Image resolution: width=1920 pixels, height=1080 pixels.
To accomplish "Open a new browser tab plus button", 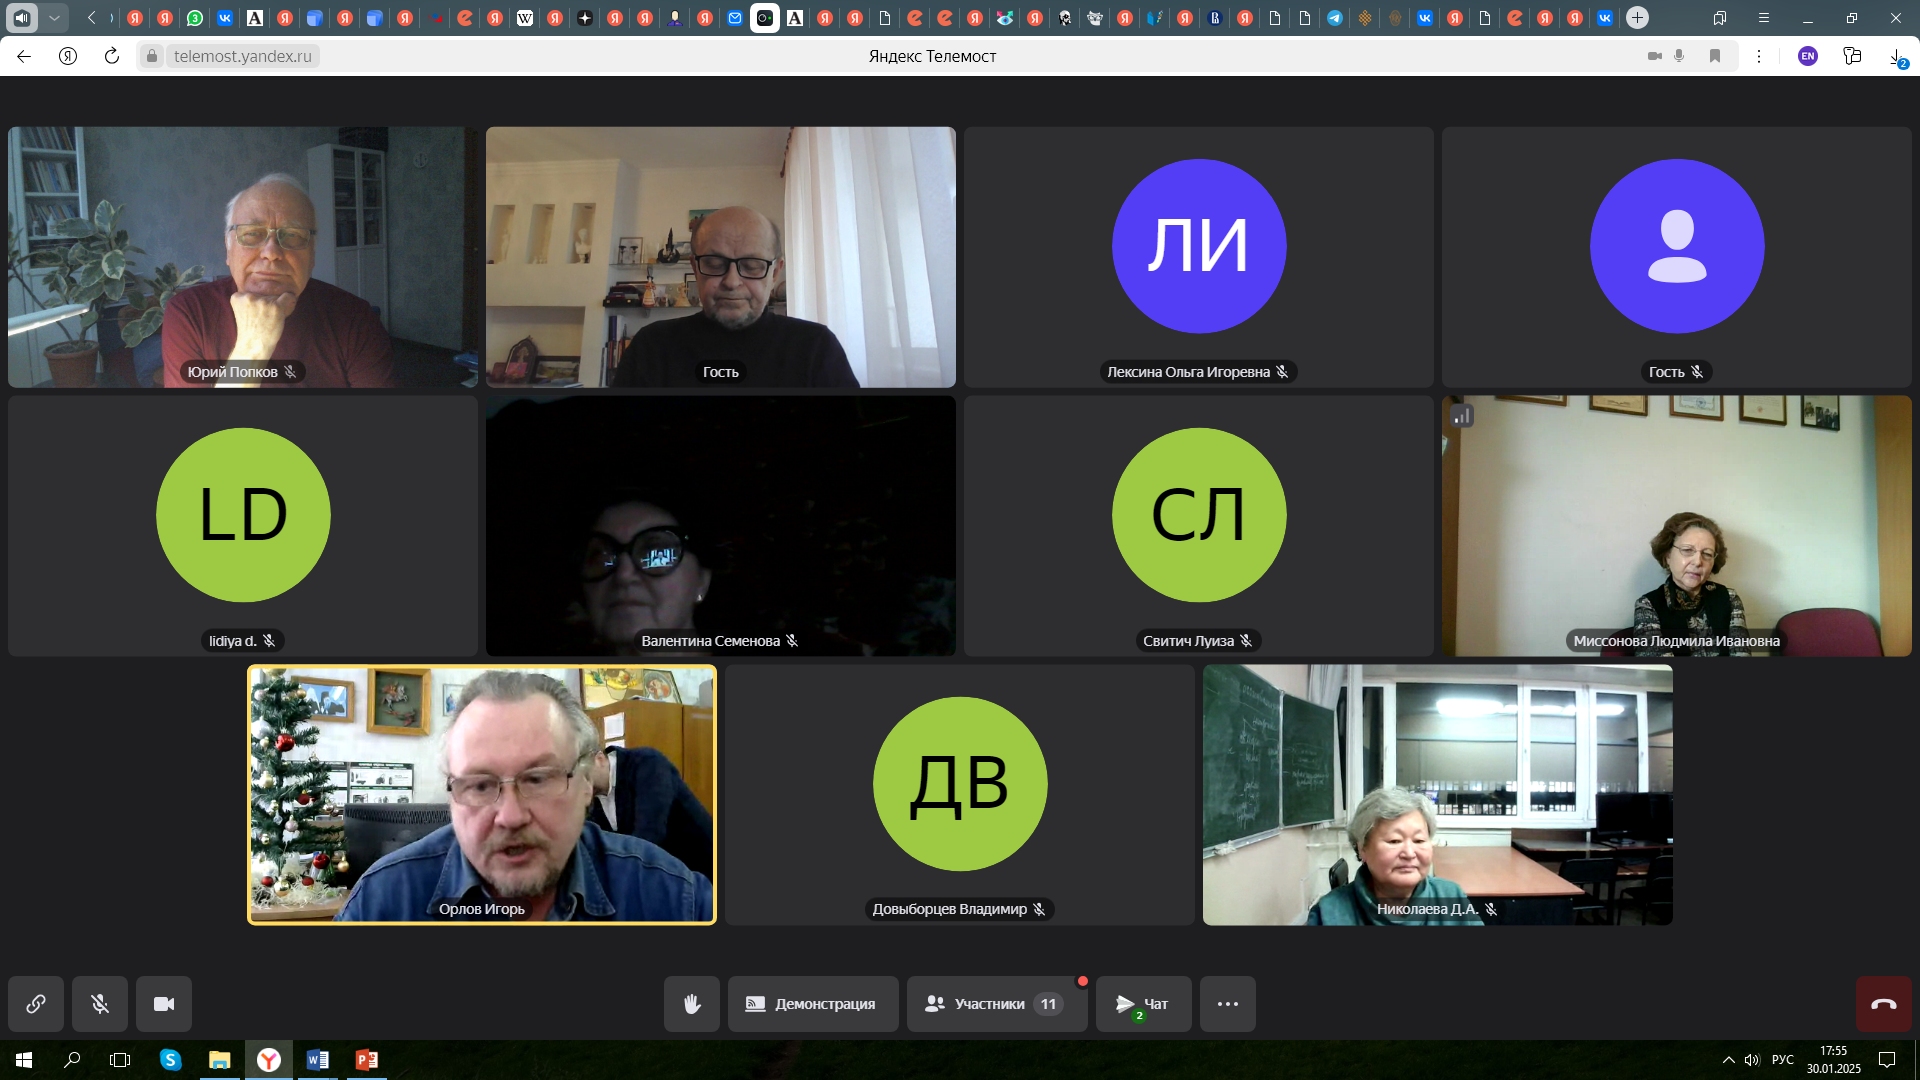I will point(1637,18).
